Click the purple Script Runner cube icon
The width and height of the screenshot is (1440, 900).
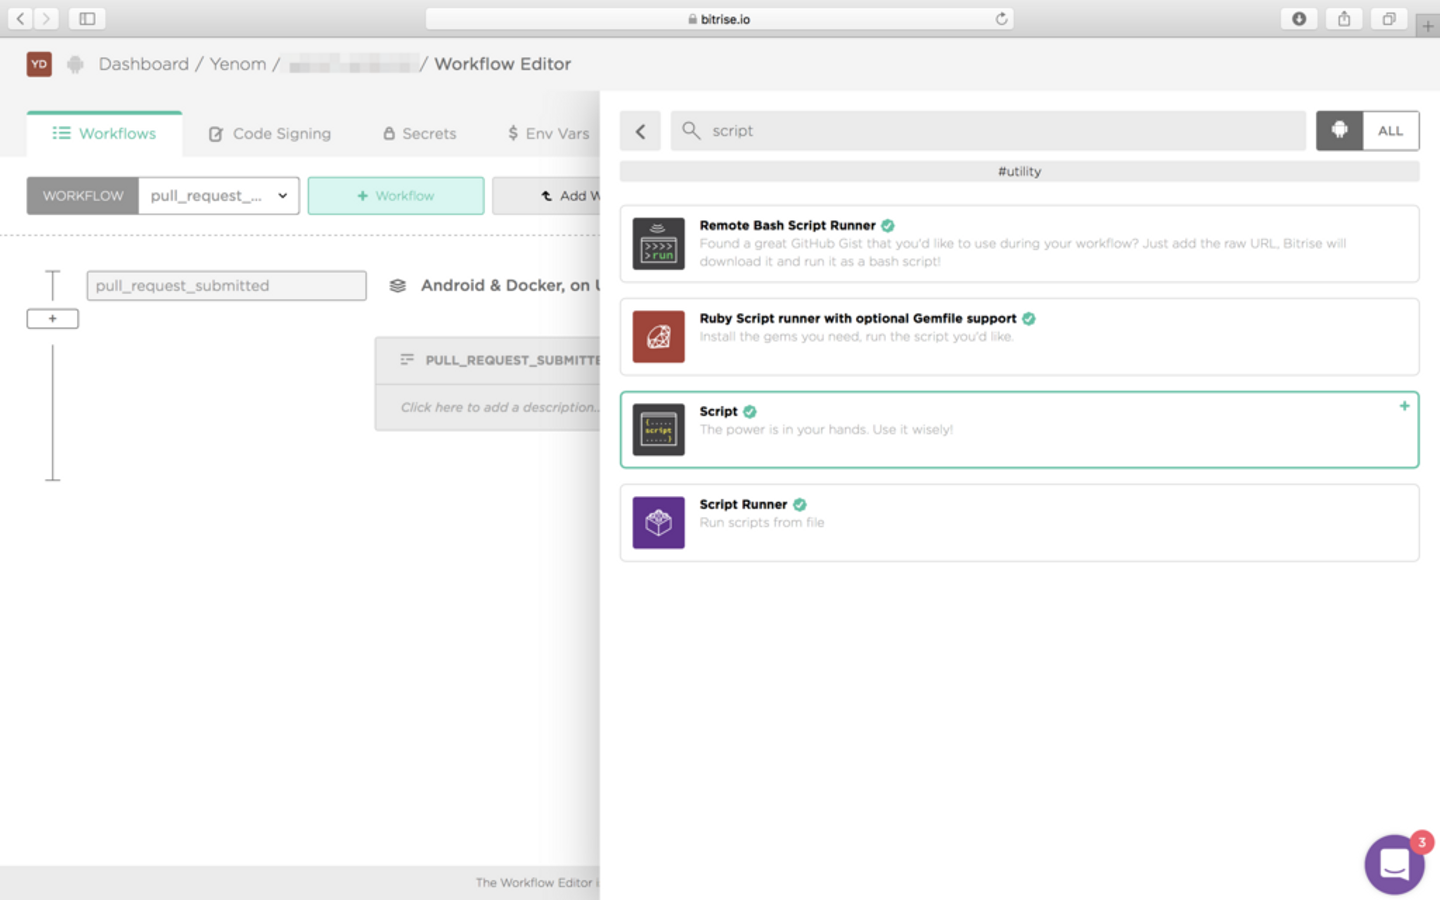click(x=658, y=523)
